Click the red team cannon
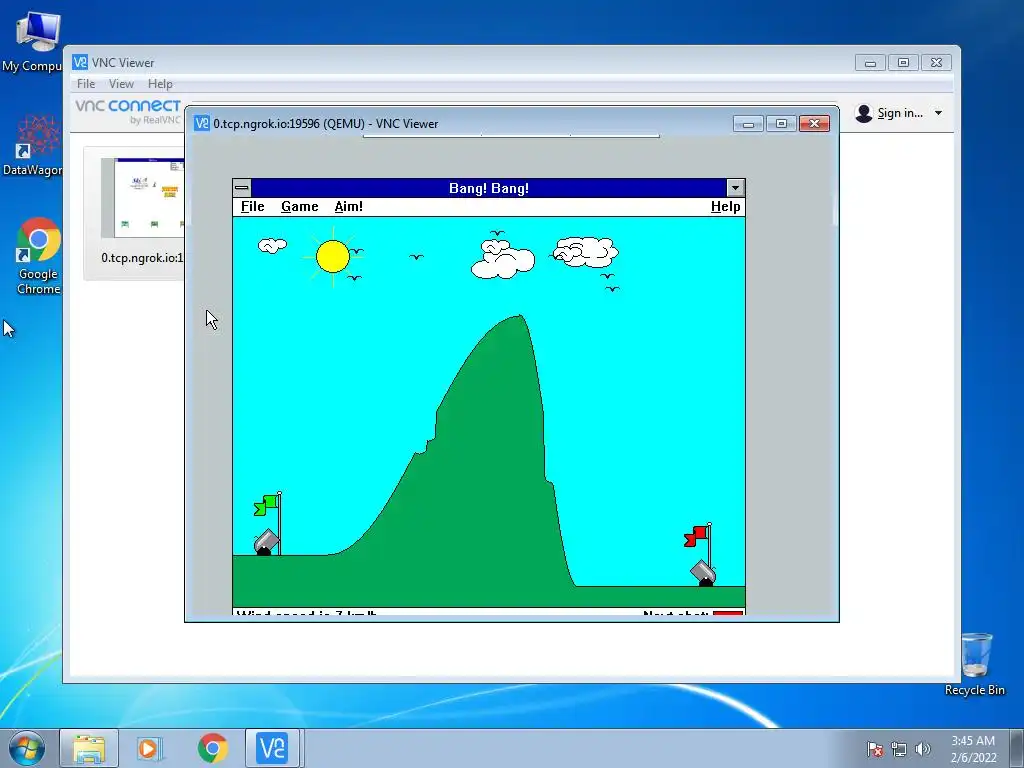The width and height of the screenshot is (1024, 768). click(x=703, y=573)
